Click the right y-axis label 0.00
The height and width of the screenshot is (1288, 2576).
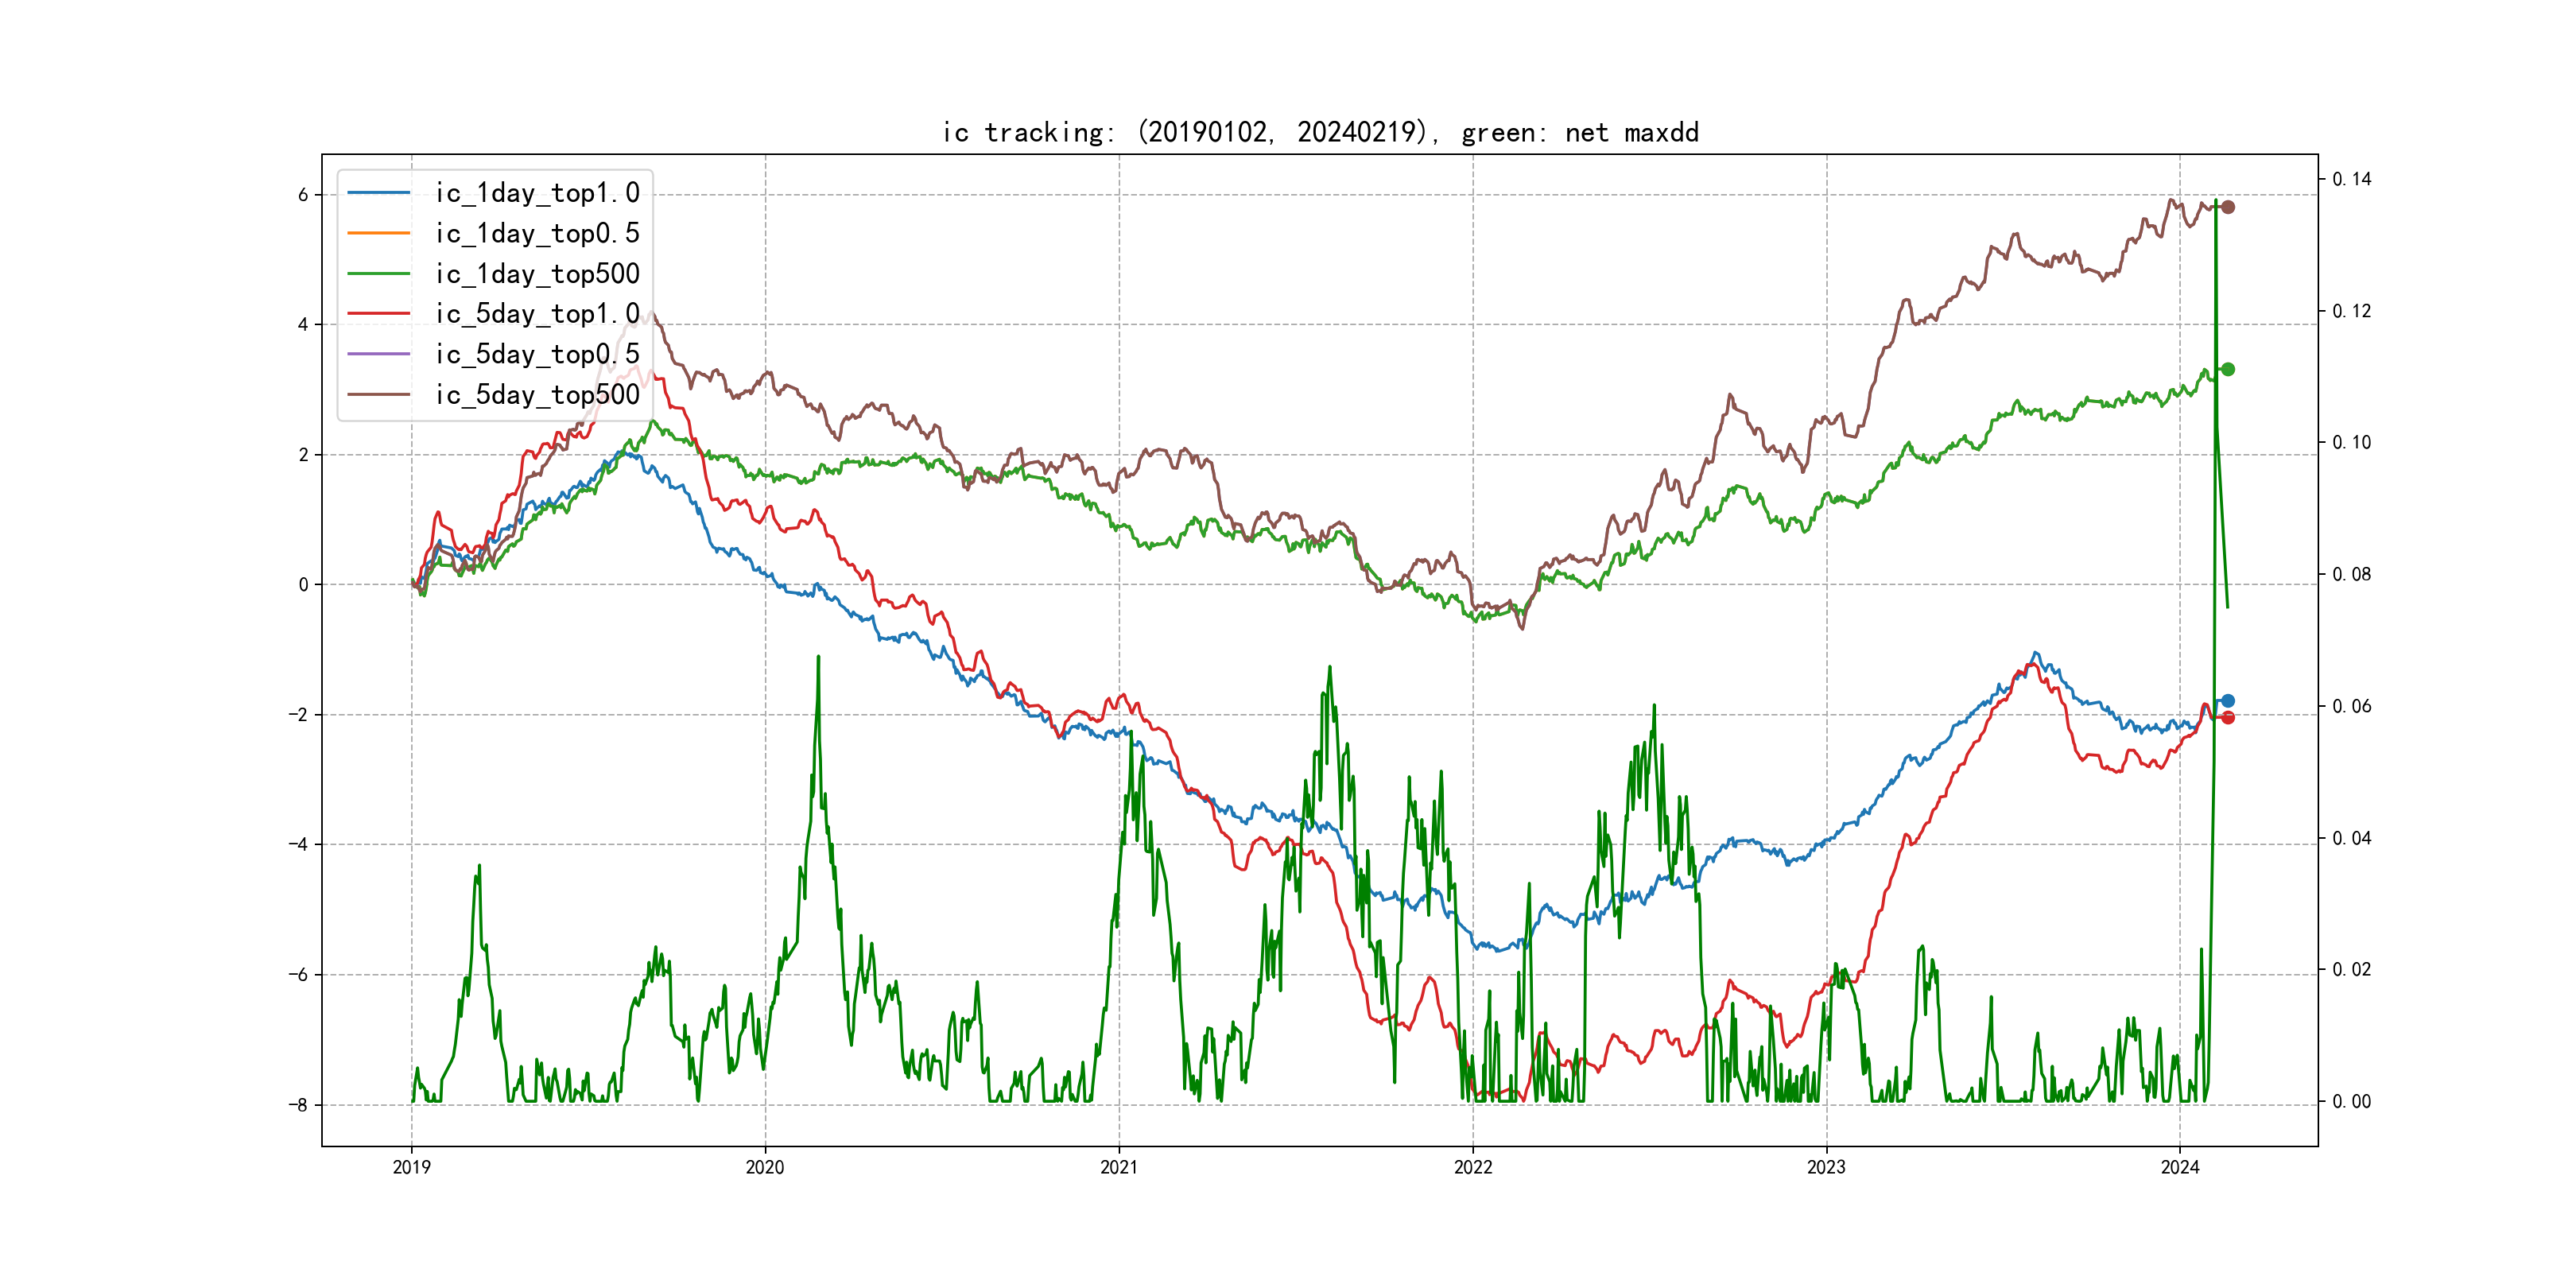point(2350,1101)
